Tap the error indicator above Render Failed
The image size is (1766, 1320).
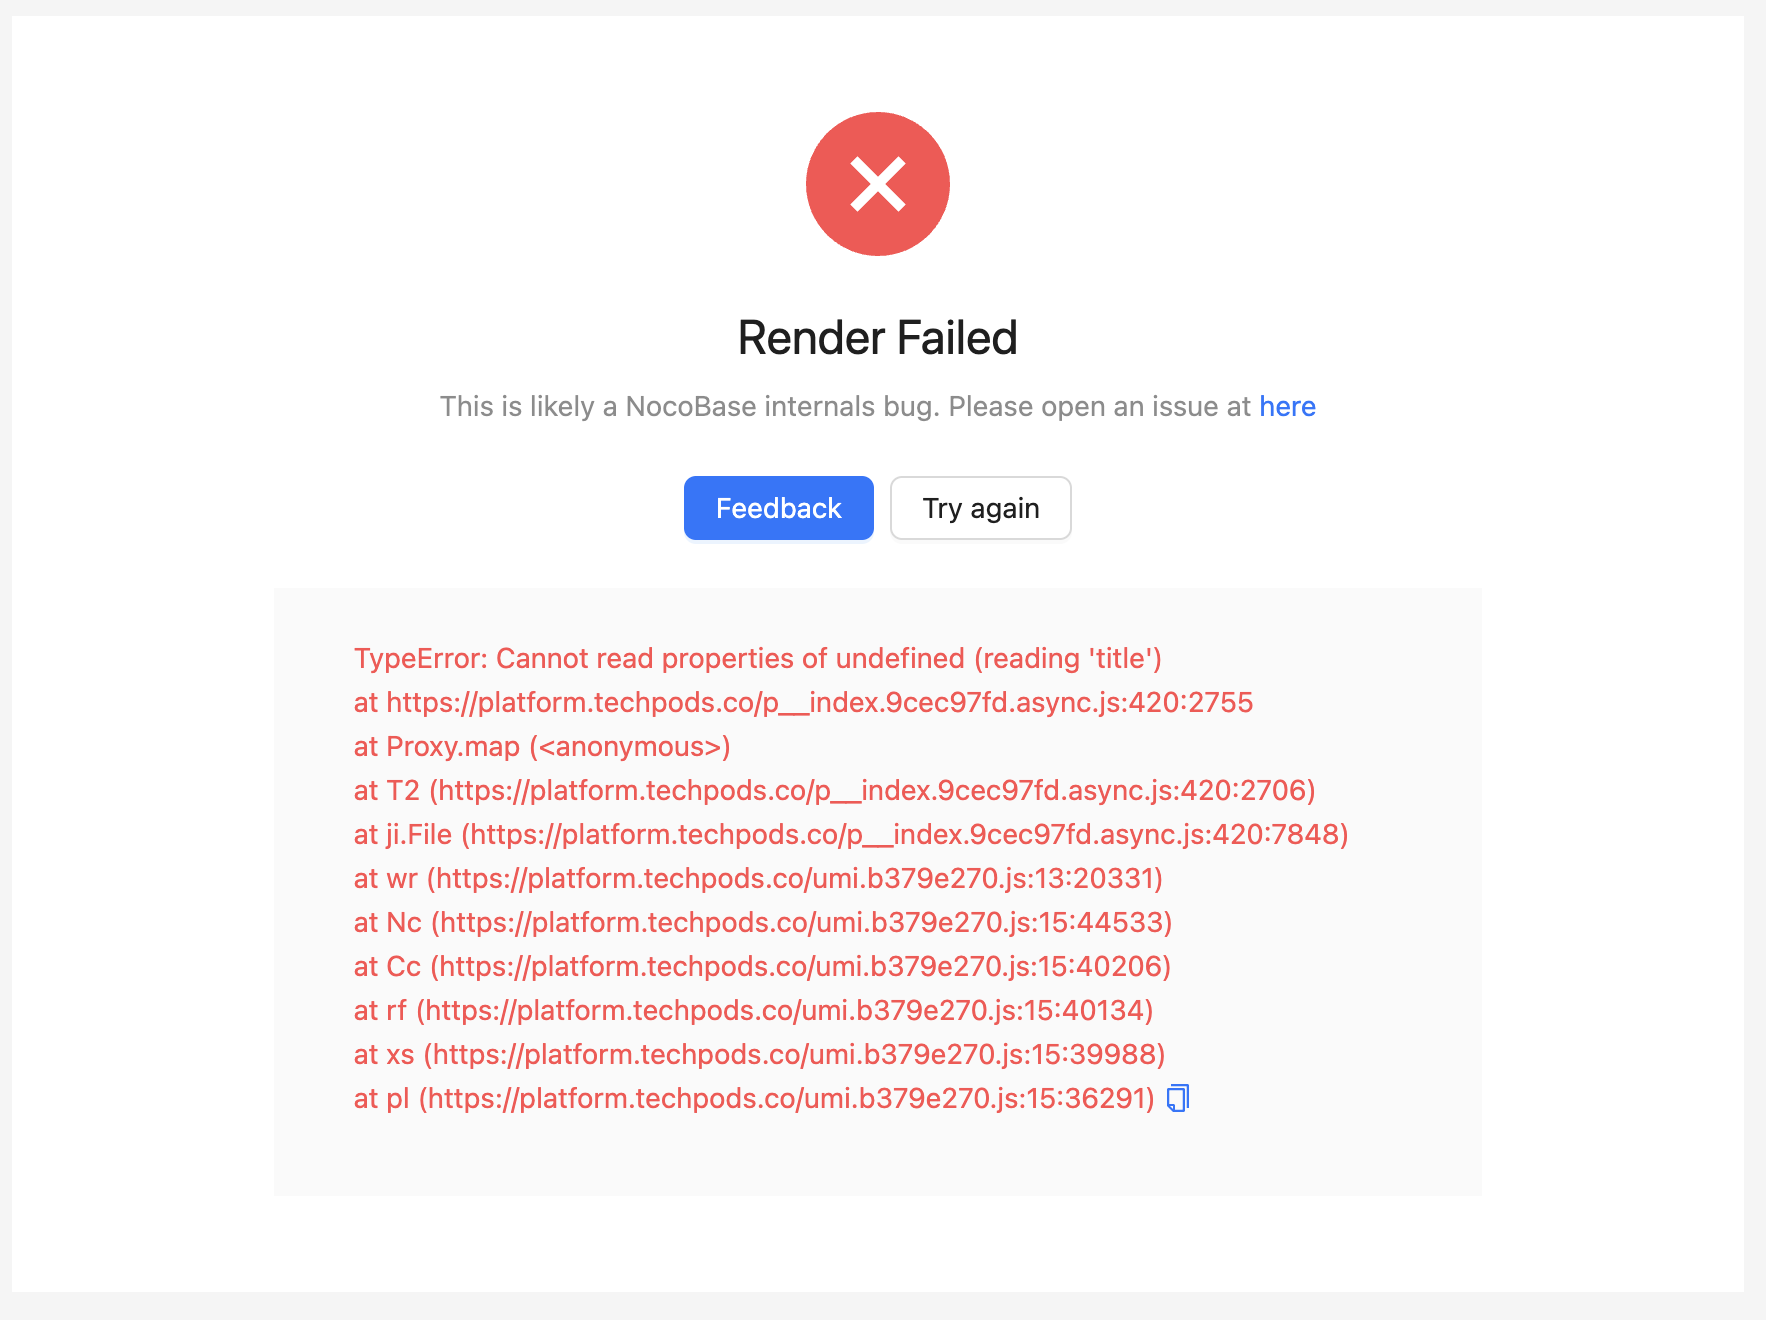point(877,183)
